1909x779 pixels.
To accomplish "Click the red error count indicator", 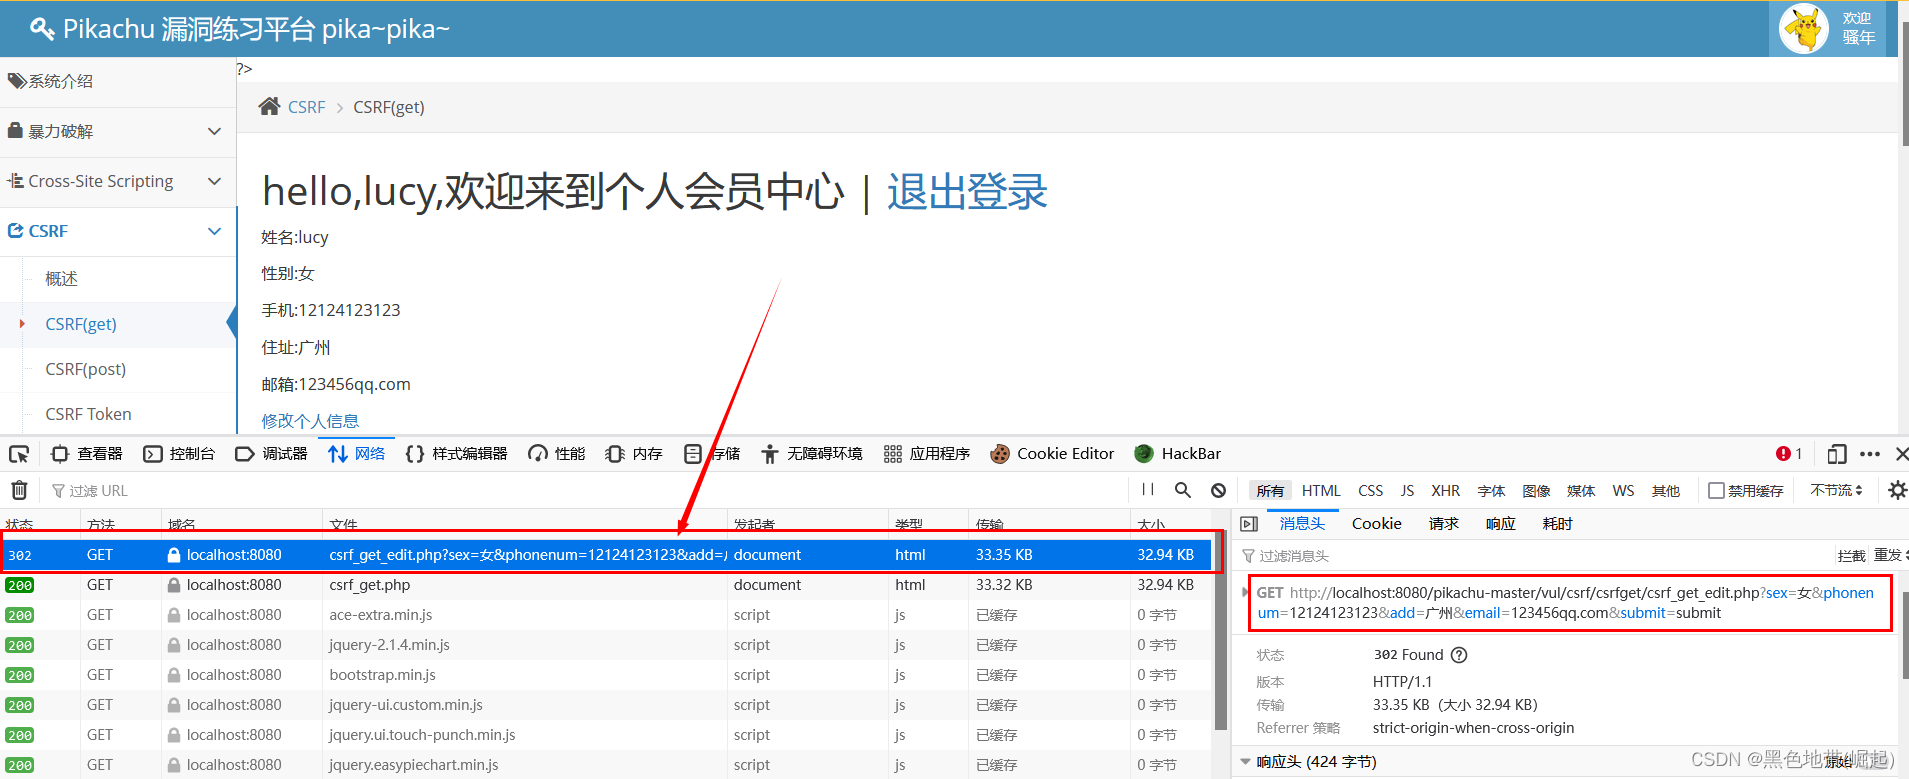I will point(1789,454).
